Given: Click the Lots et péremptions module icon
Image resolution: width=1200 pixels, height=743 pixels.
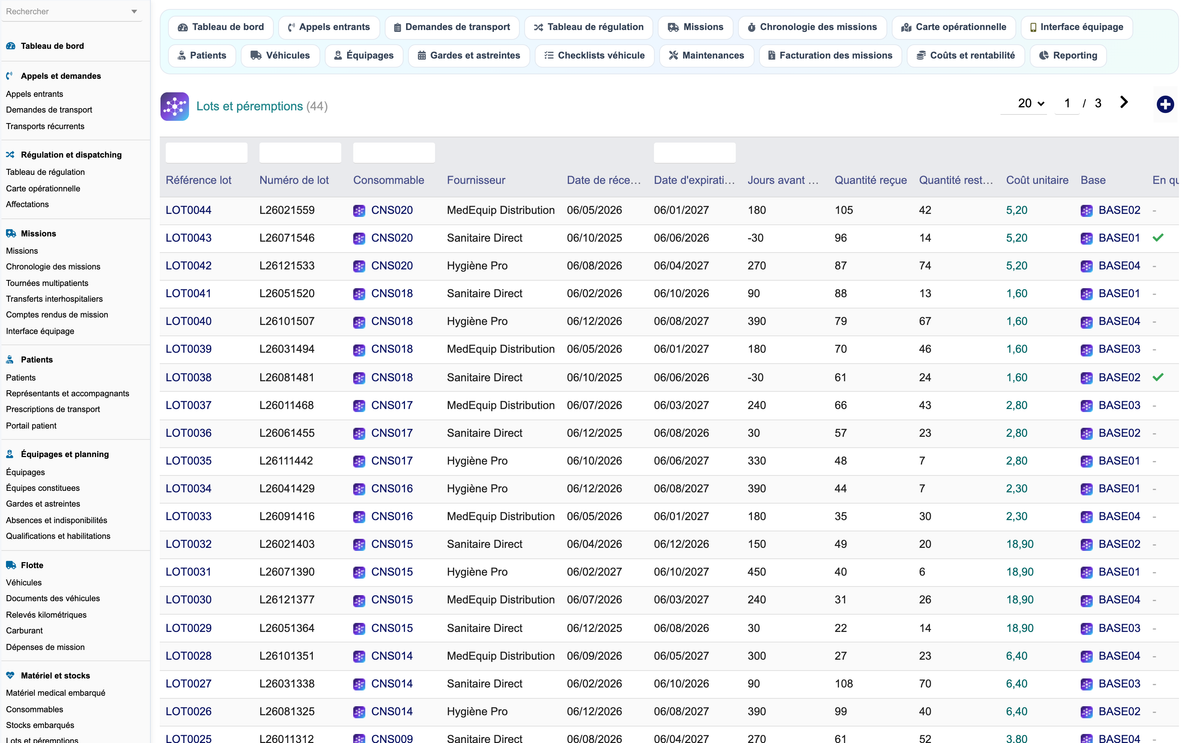Looking at the screenshot, I should [175, 106].
